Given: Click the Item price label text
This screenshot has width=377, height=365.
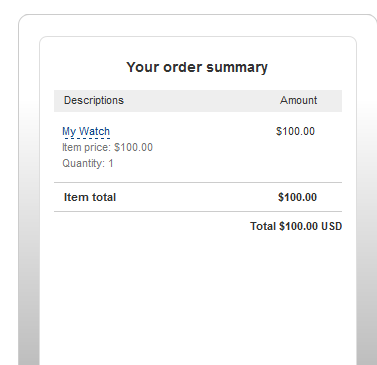Looking at the screenshot, I should pyautogui.click(x=86, y=147).
